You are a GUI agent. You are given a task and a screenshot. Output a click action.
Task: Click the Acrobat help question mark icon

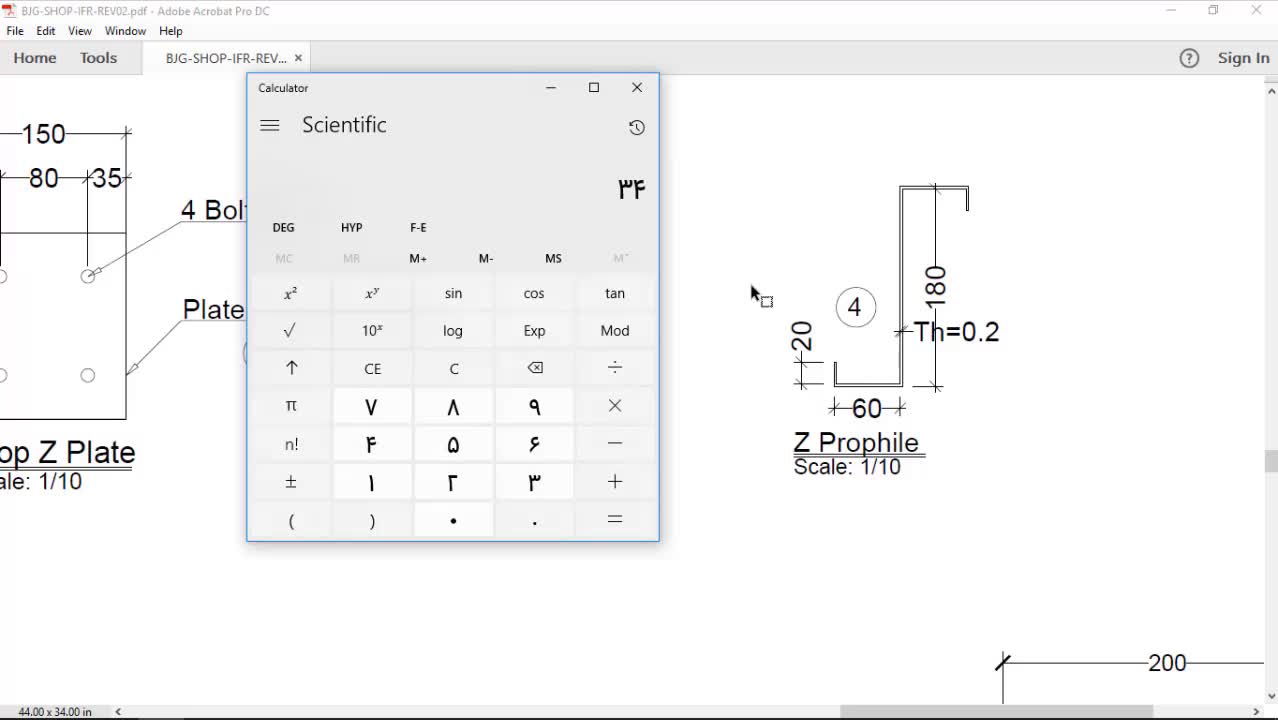pyautogui.click(x=1189, y=58)
